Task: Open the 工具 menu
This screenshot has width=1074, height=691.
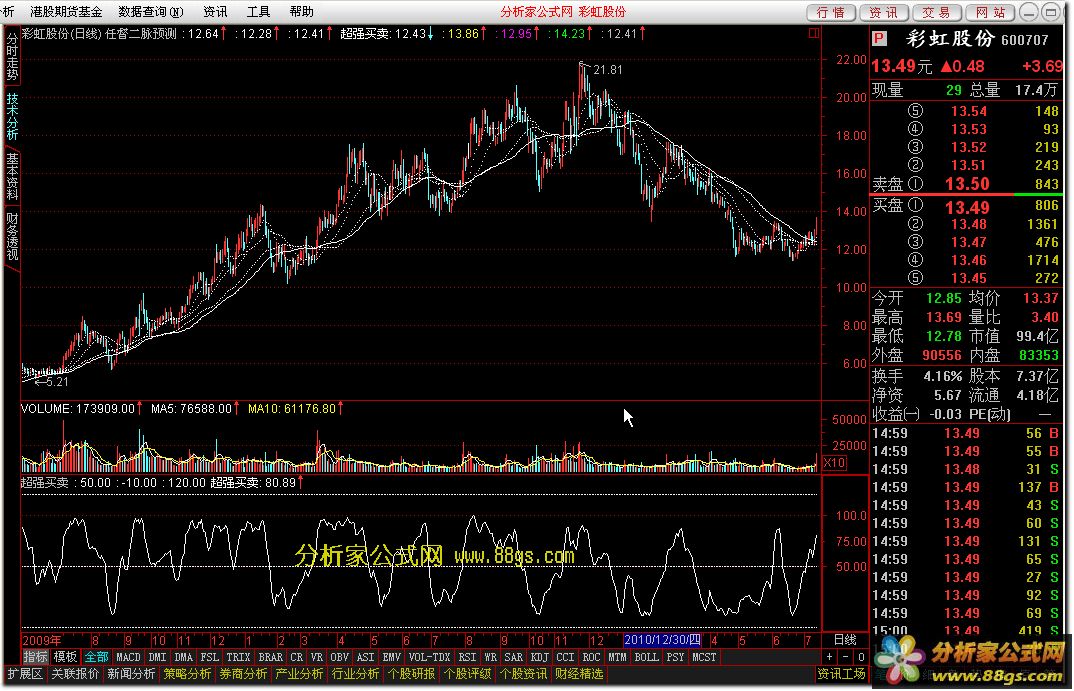Action: 258,12
